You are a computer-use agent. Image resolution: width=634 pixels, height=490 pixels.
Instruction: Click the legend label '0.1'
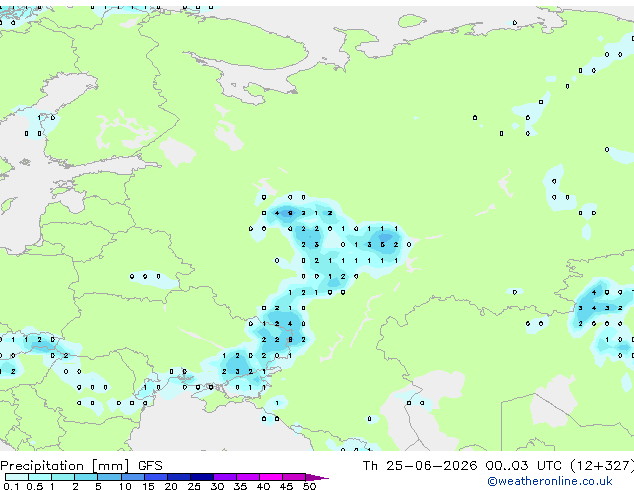coord(11,486)
